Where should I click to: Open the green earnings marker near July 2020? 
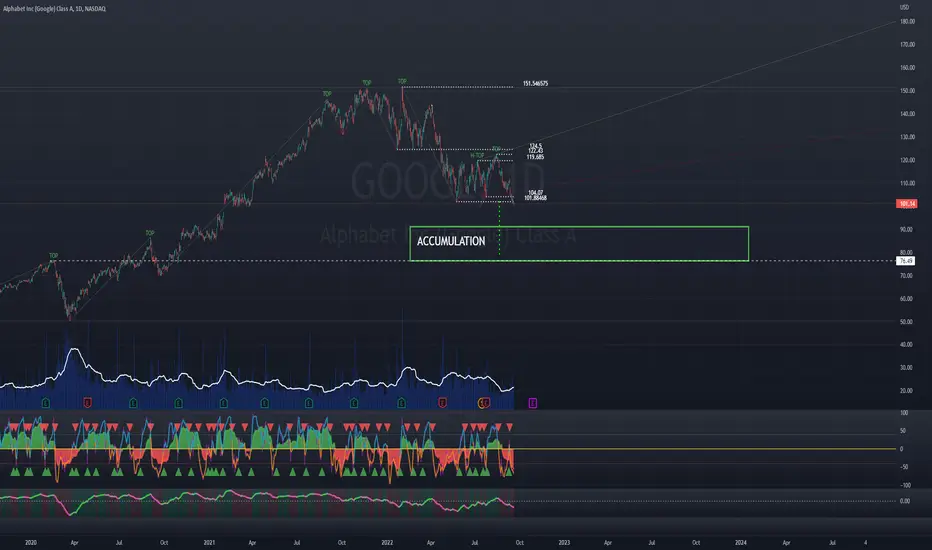pos(133,403)
